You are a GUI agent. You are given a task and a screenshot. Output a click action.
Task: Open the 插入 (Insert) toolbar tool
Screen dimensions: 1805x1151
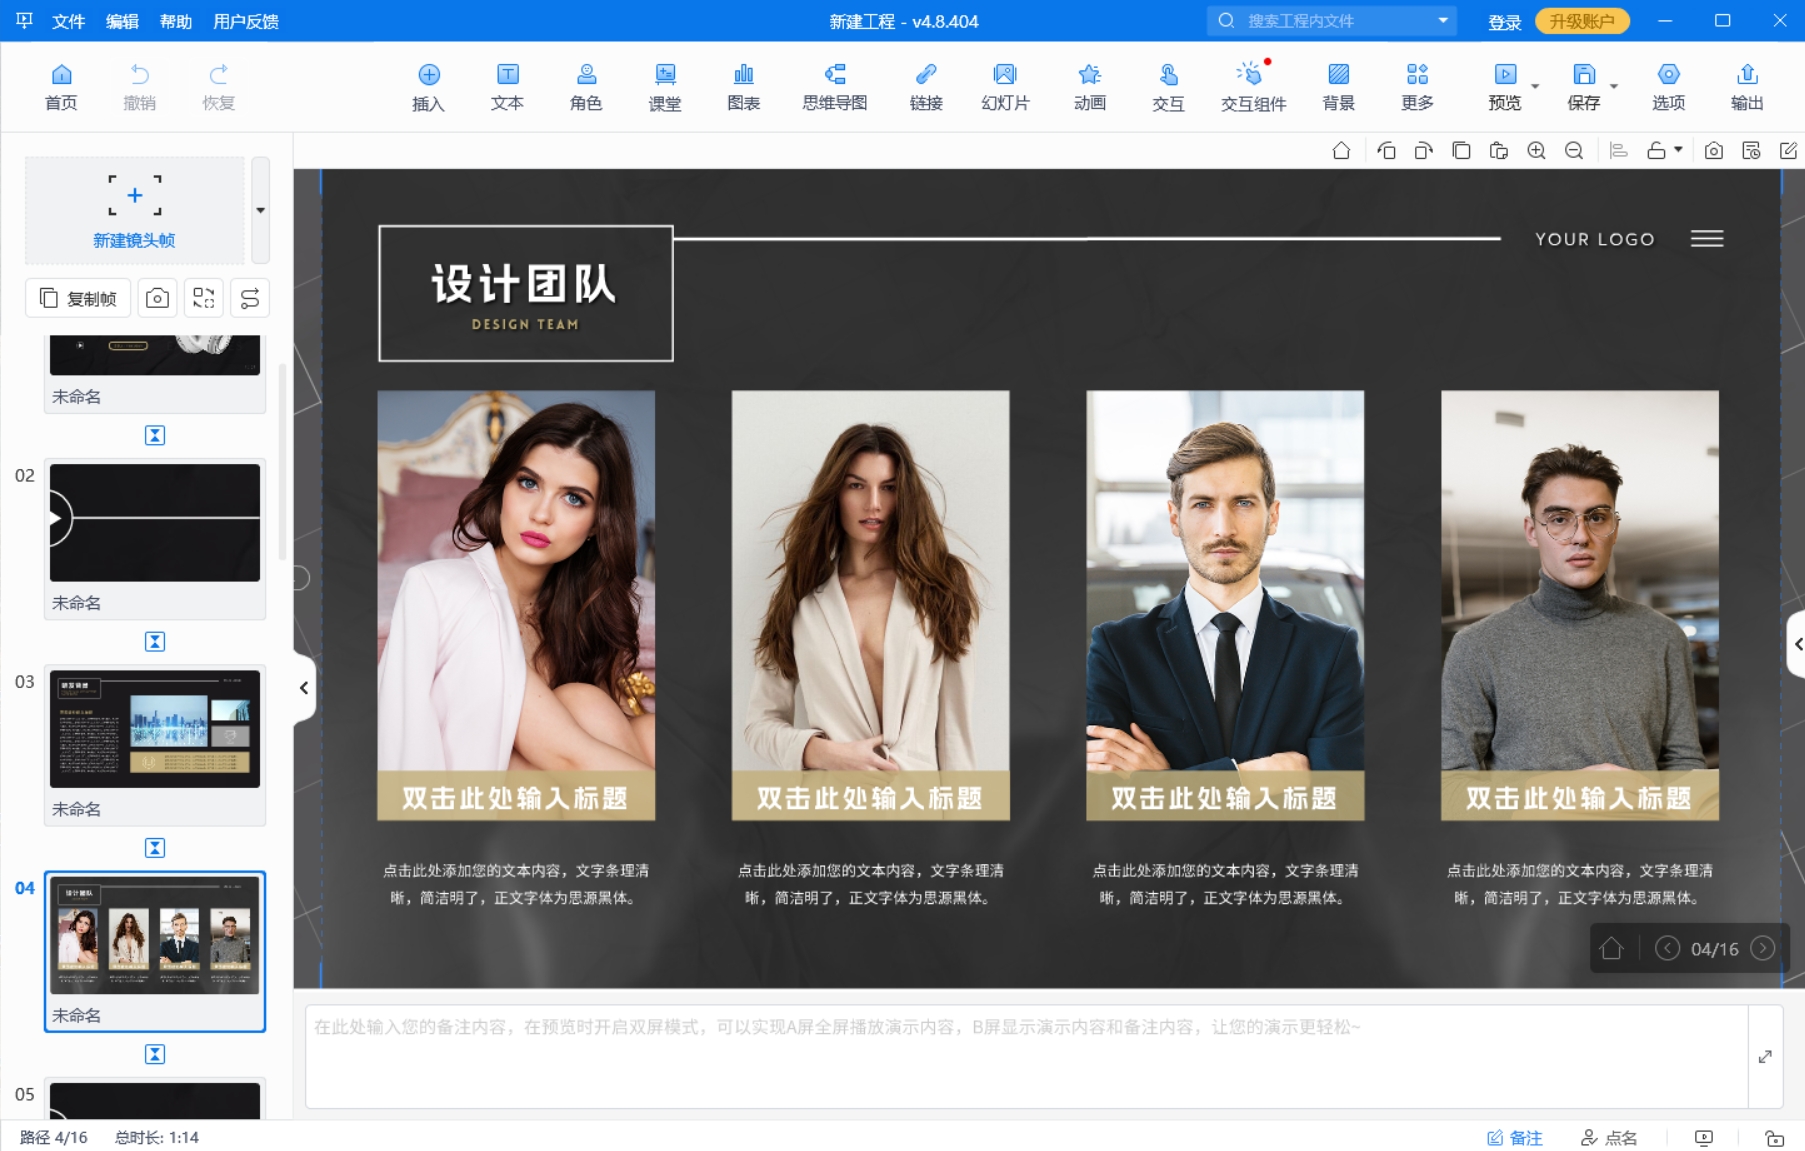(x=428, y=87)
